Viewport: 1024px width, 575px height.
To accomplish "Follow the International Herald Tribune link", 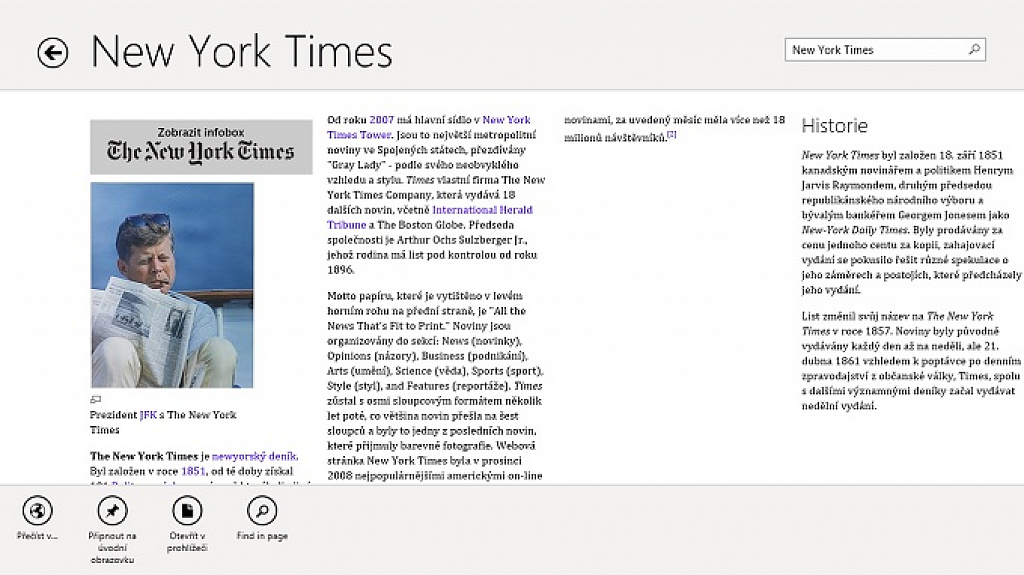I will [430, 218].
